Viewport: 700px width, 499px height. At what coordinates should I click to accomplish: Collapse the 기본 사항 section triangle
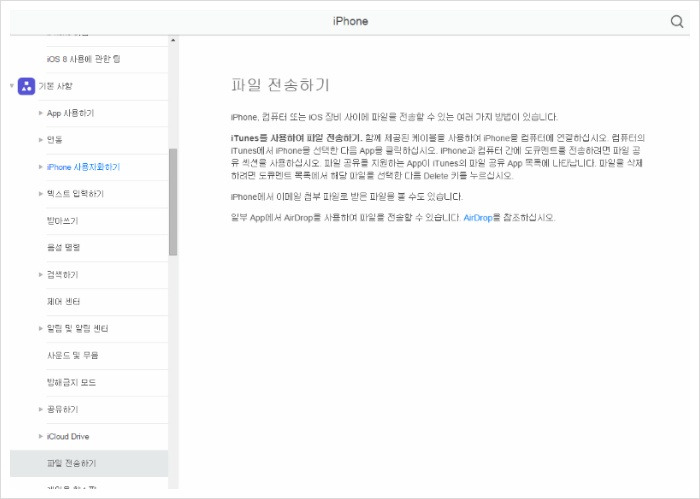(12, 86)
